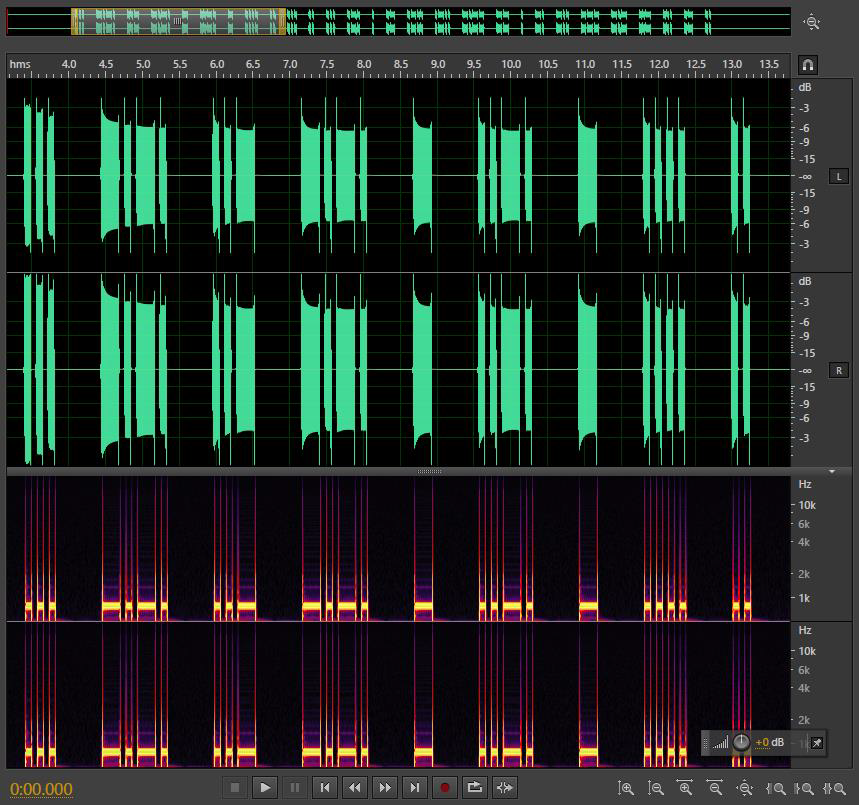Click the Skip Selection button
Screen dimensions: 859x805
coord(505,787)
